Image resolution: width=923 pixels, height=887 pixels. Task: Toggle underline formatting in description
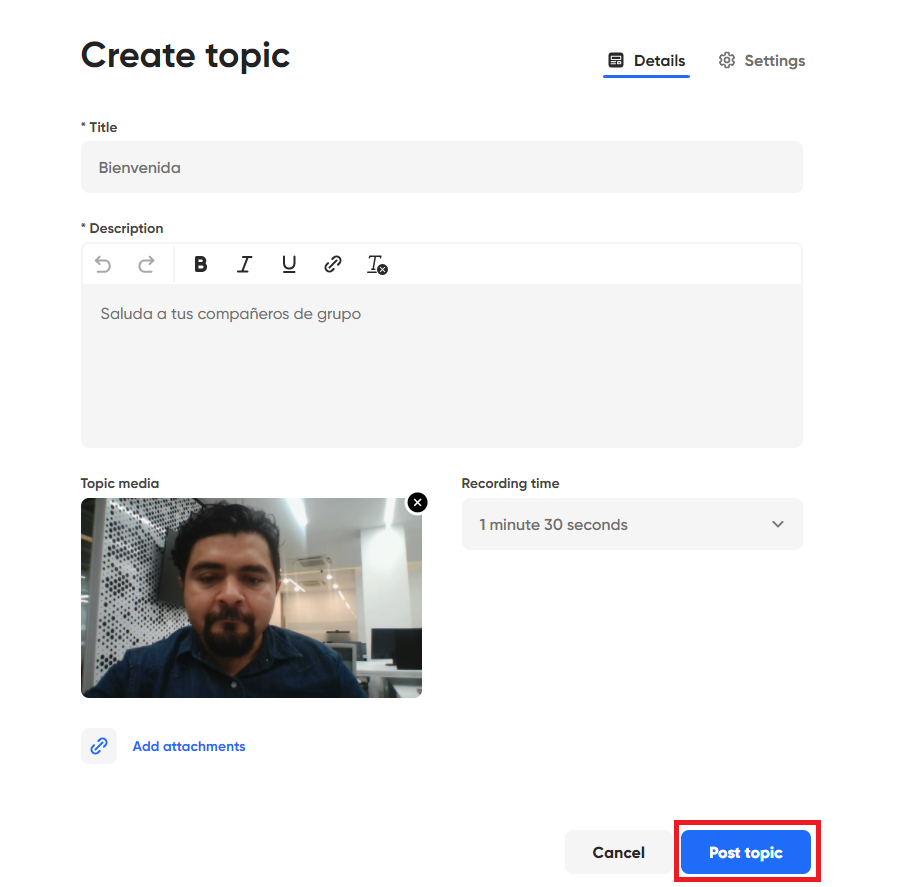click(x=289, y=264)
